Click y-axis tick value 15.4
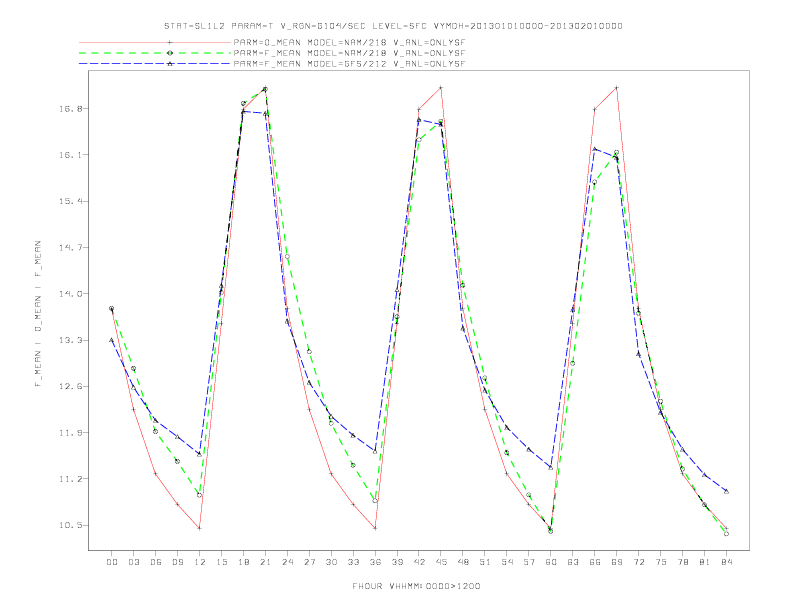792x612 pixels. [x=70, y=201]
